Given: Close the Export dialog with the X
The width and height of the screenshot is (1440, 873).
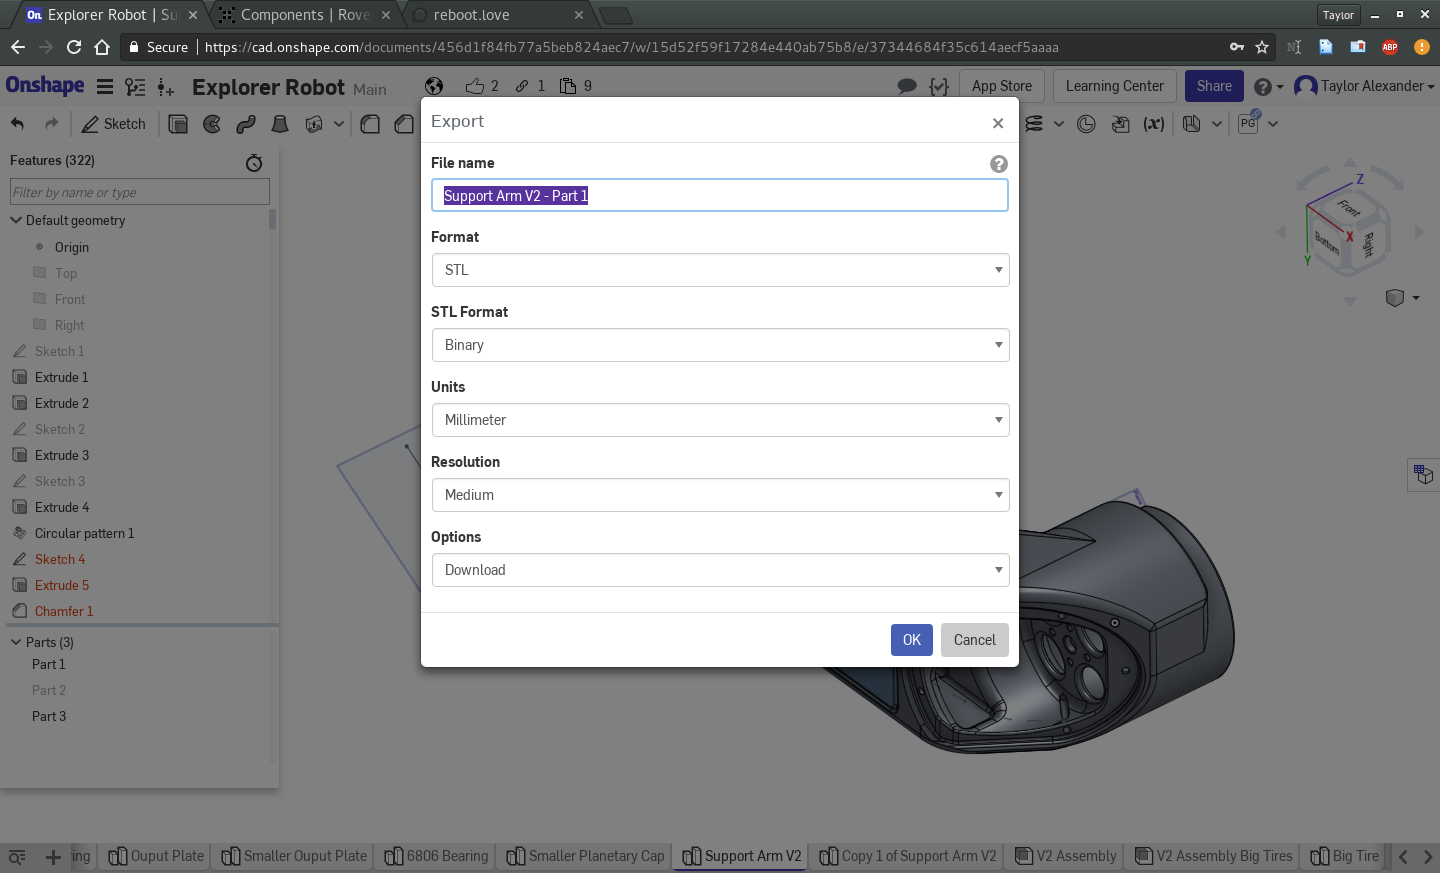Looking at the screenshot, I should (997, 123).
